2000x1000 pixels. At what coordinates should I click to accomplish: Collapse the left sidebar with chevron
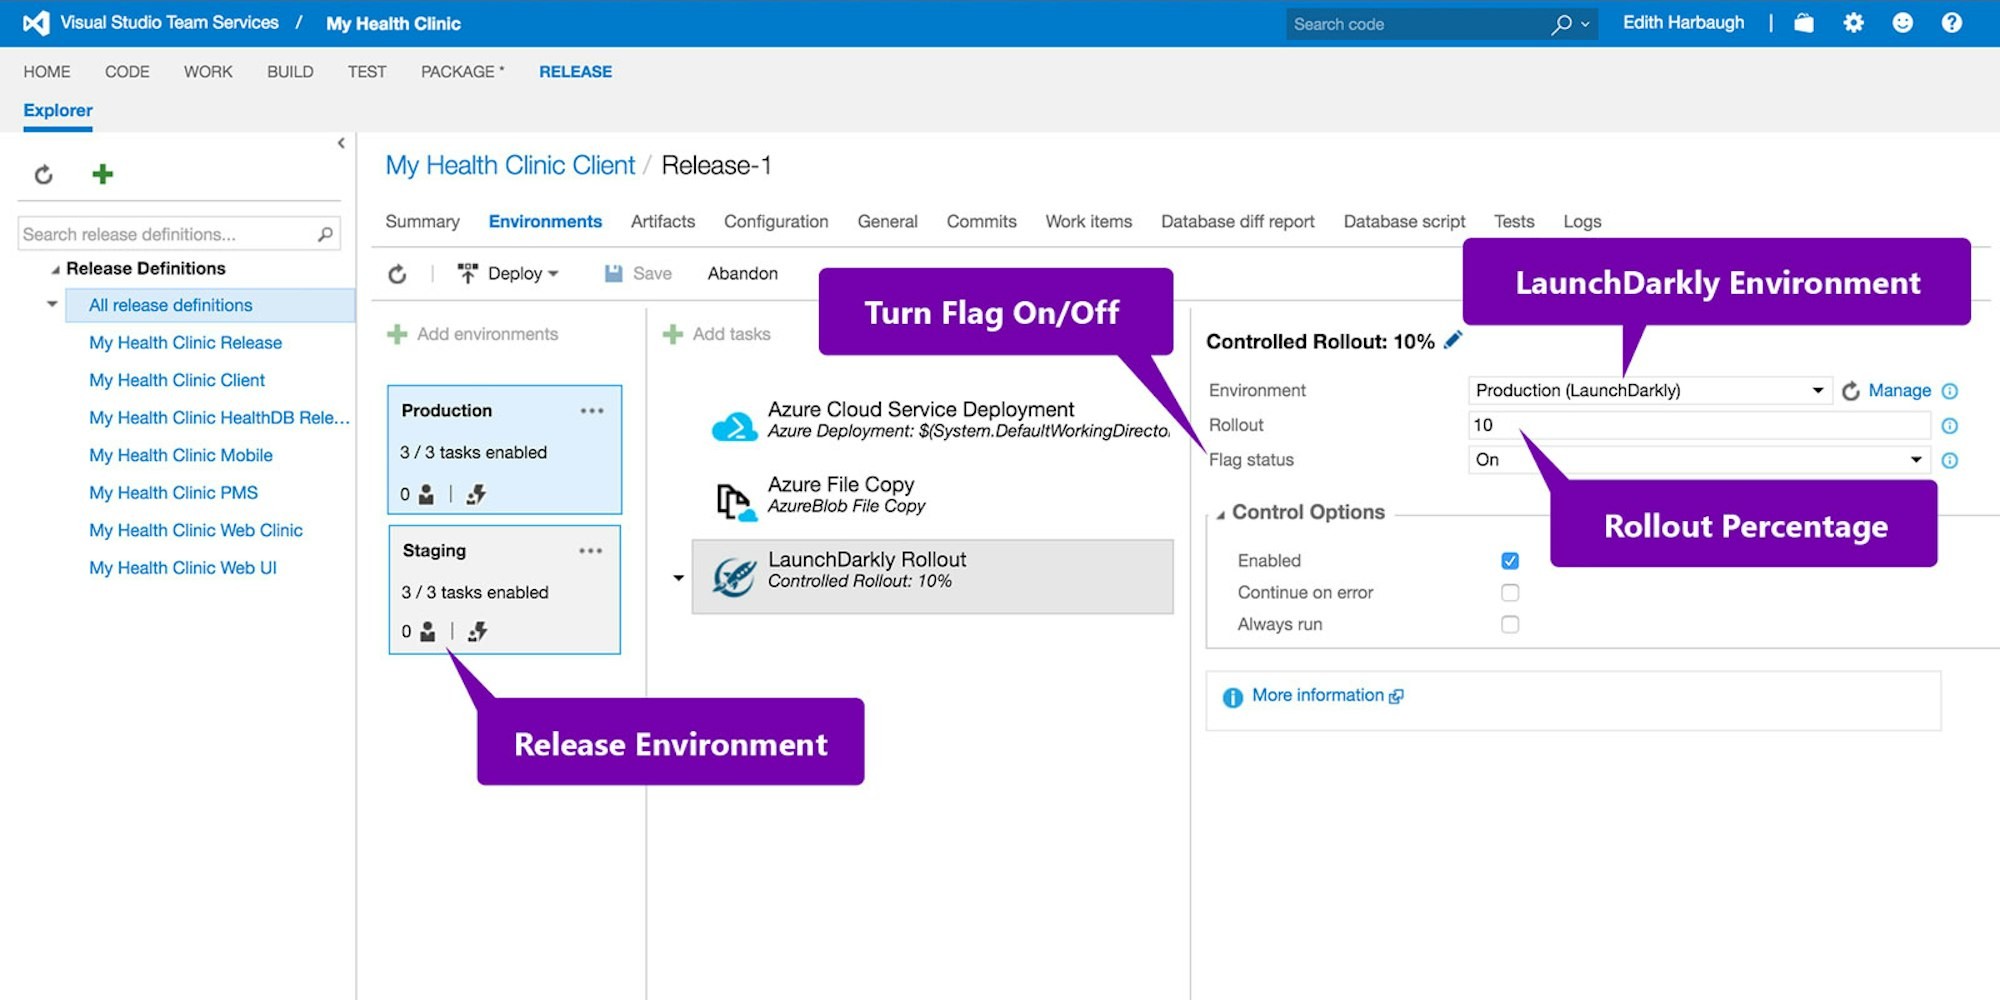click(341, 143)
